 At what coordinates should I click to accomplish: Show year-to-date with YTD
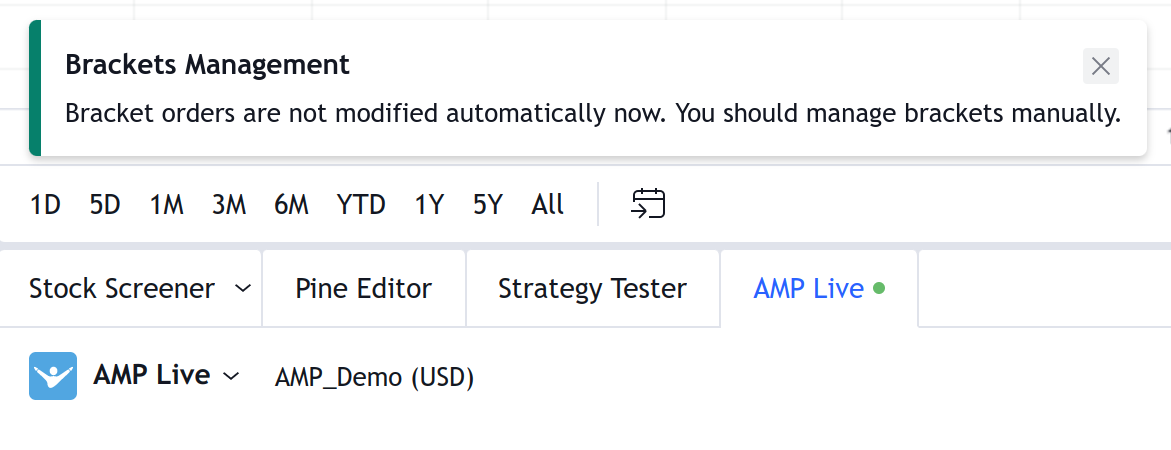click(361, 205)
